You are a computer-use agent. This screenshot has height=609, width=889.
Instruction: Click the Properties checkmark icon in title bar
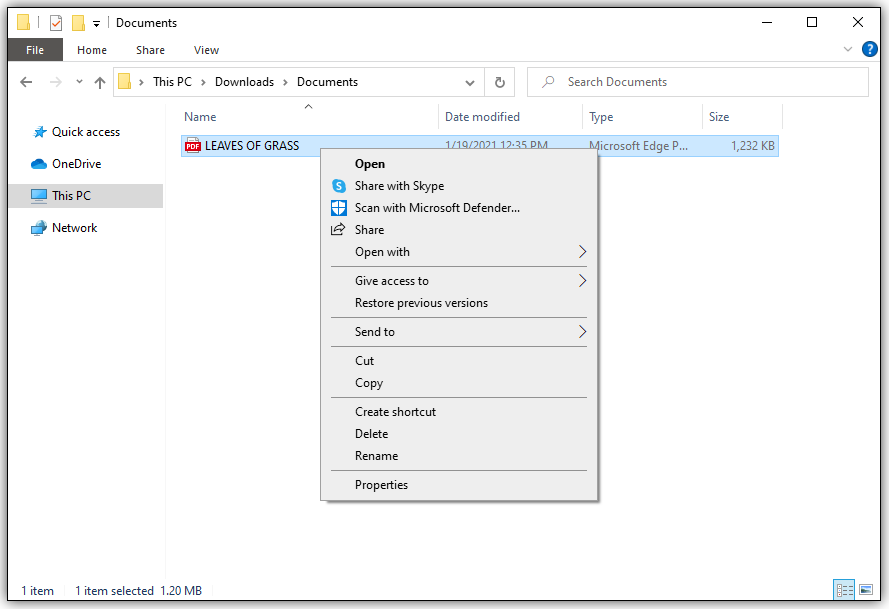[x=56, y=23]
